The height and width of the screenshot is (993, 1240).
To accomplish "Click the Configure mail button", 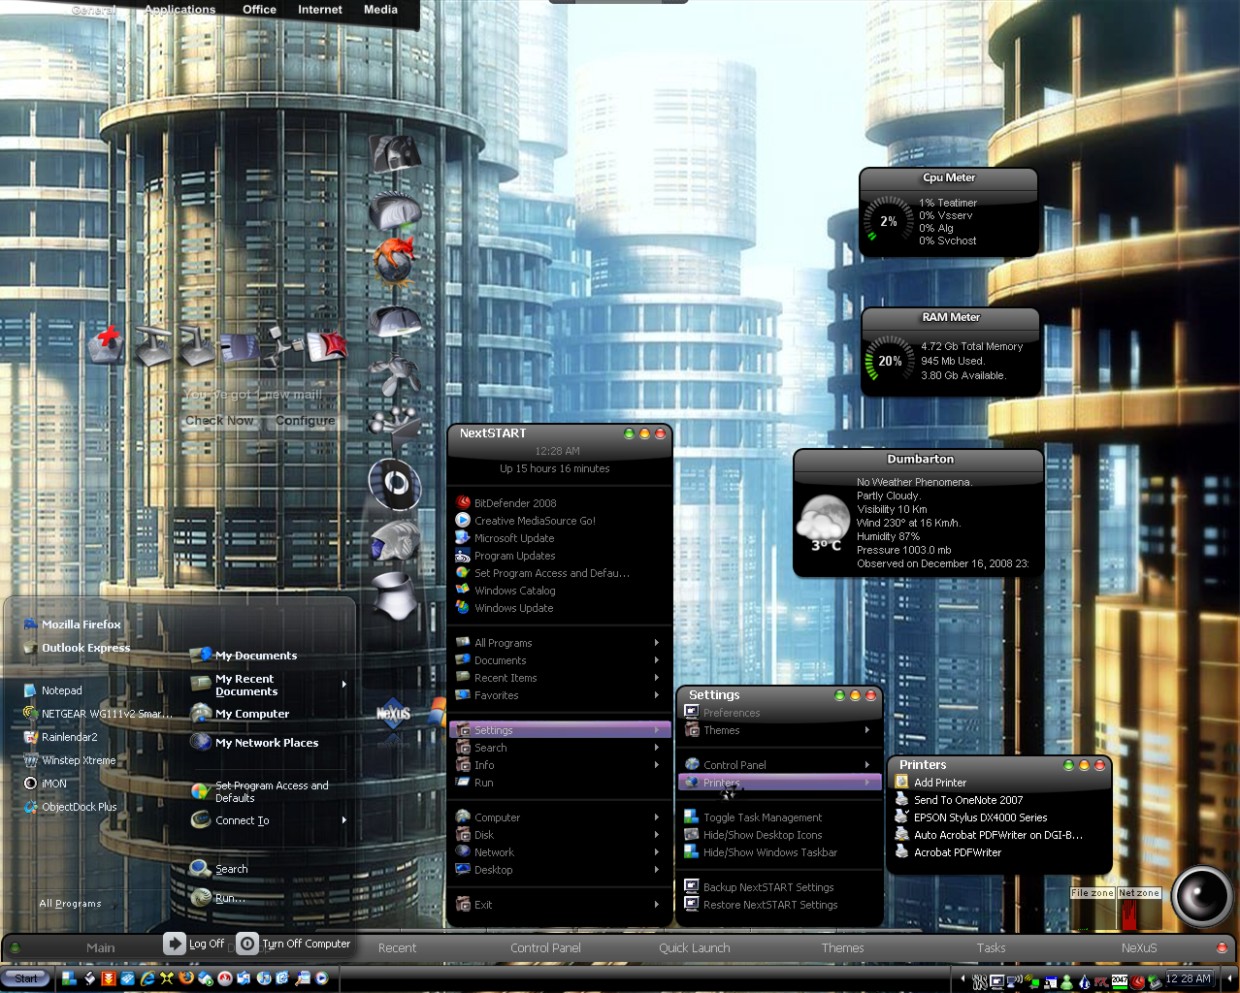I will pos(305,421).
